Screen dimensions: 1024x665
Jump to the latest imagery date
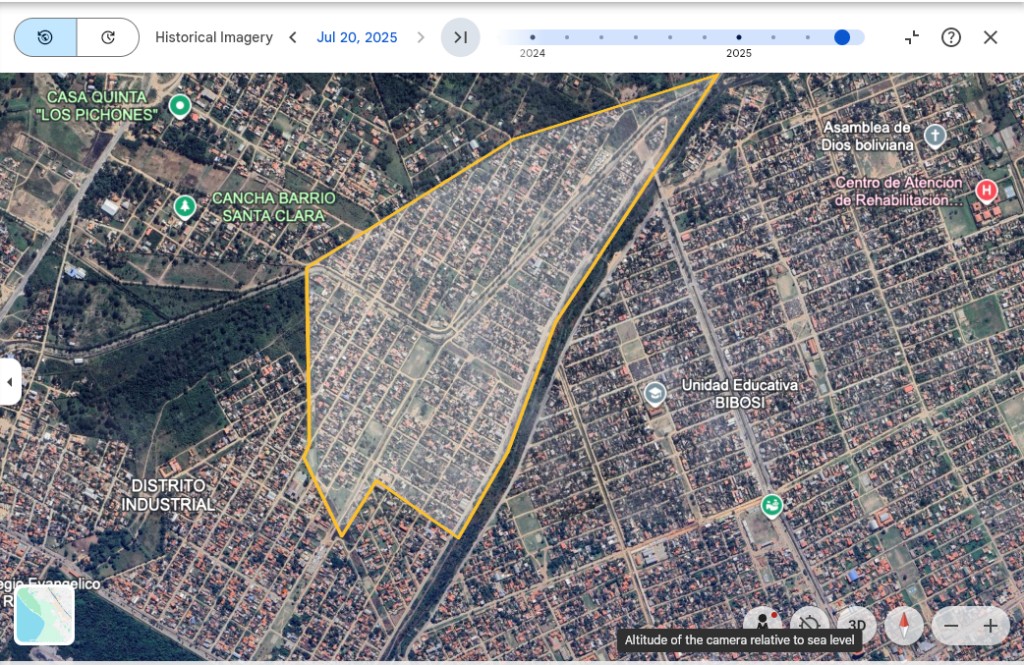click(x=460, y=37)
